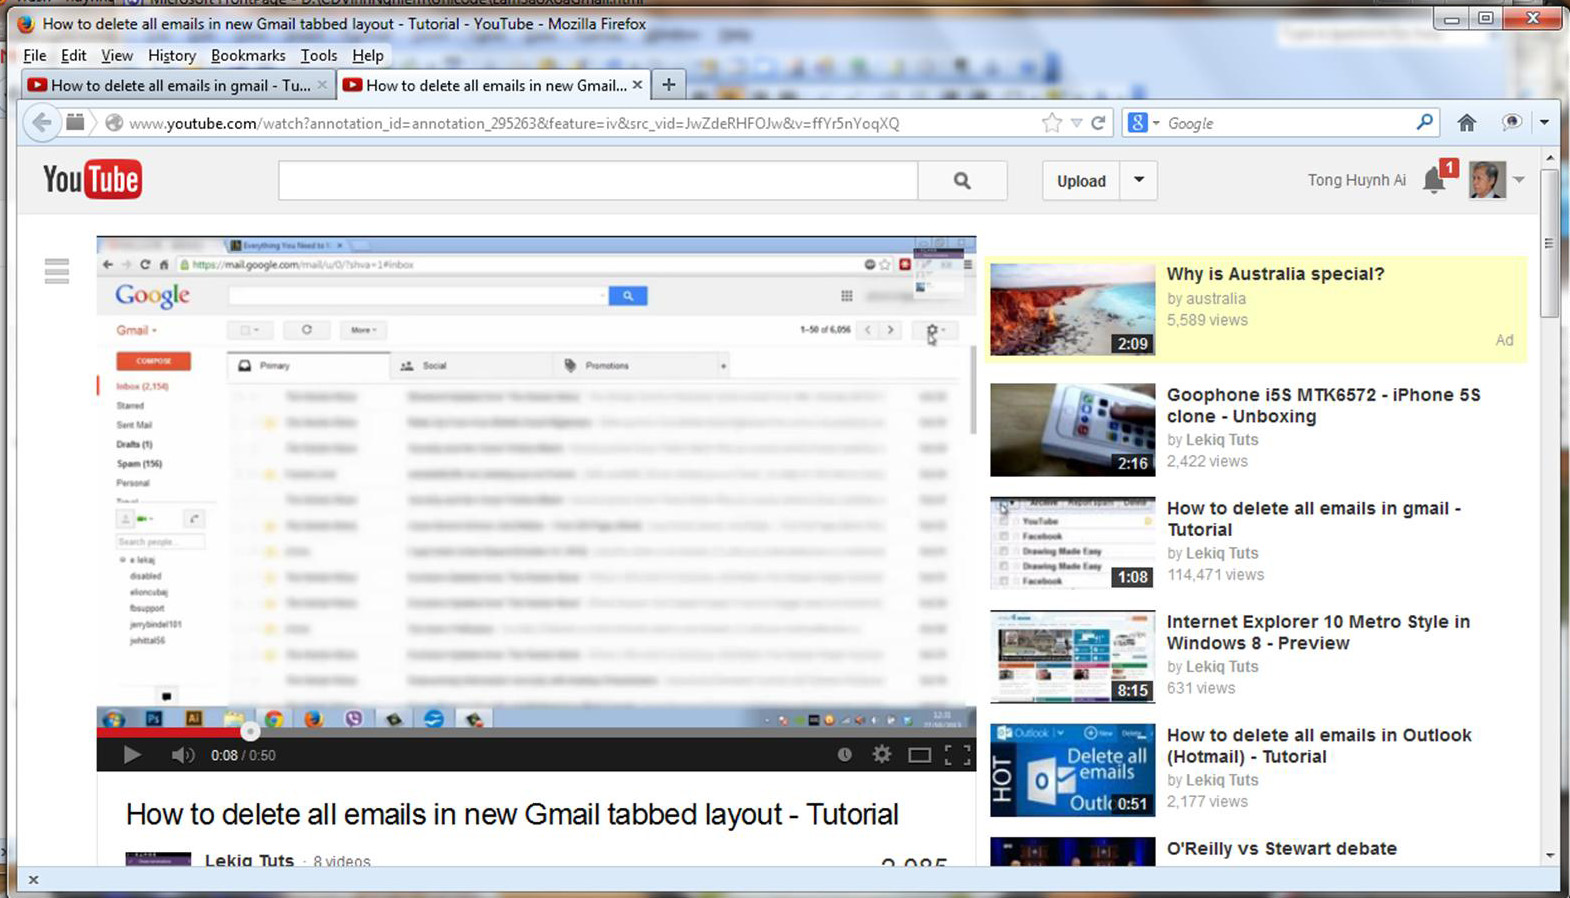1570x898 pixels.
Task: Add video to Watch Later with clock icon
Action: (x=844, y=755)
